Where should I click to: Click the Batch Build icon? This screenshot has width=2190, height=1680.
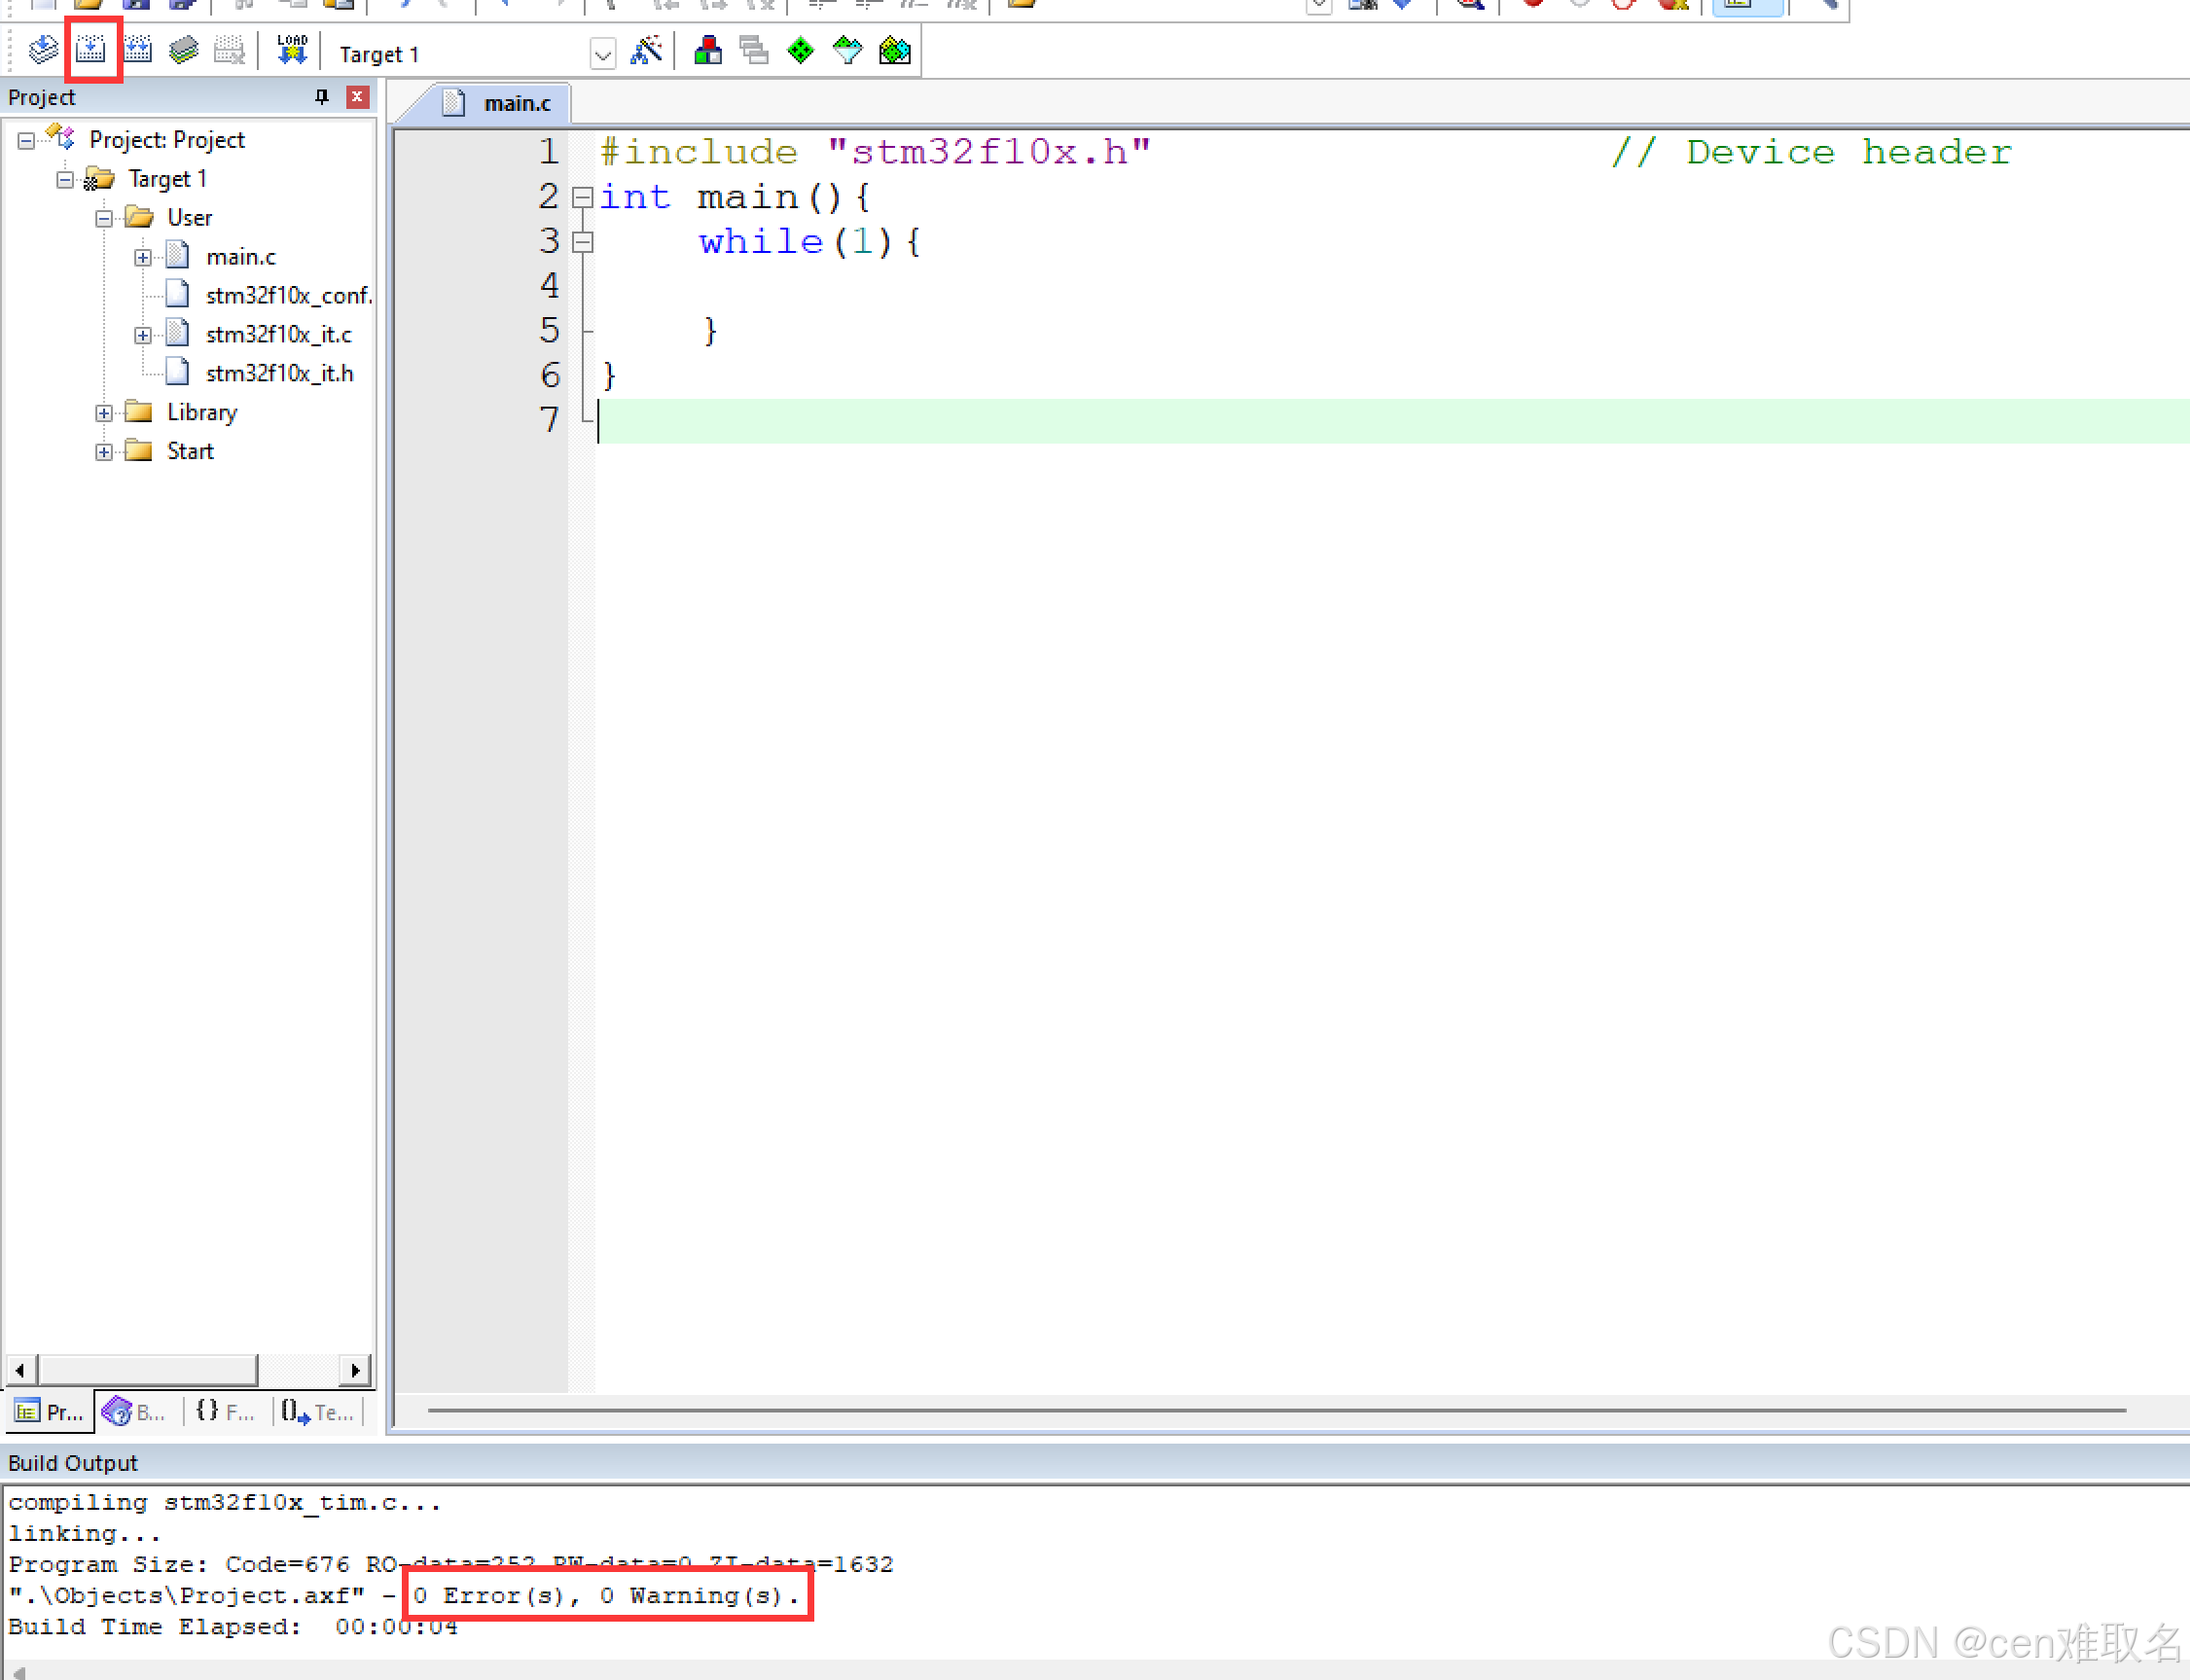pos(184,50)
